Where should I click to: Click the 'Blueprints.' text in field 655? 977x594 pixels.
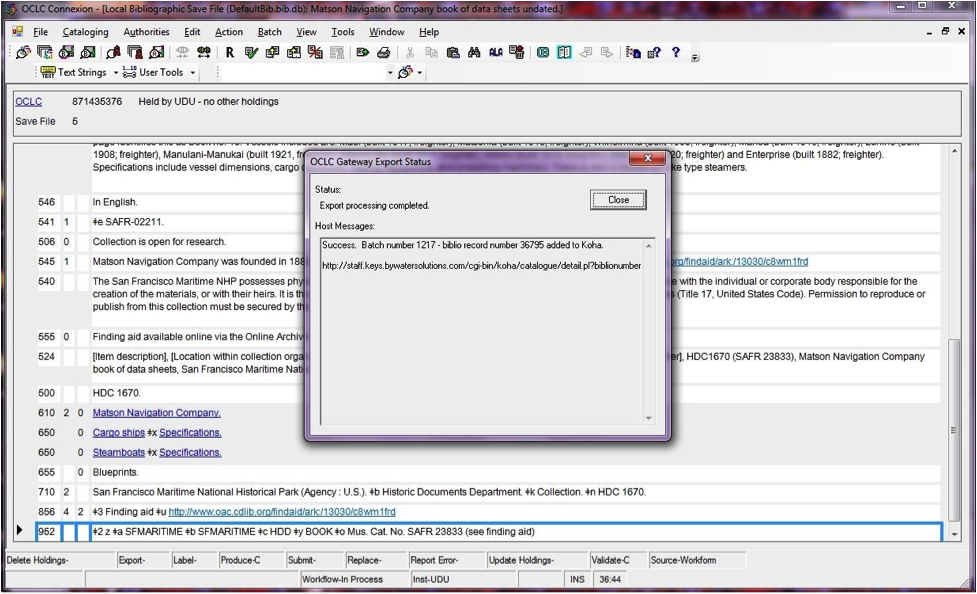point(115,472)
